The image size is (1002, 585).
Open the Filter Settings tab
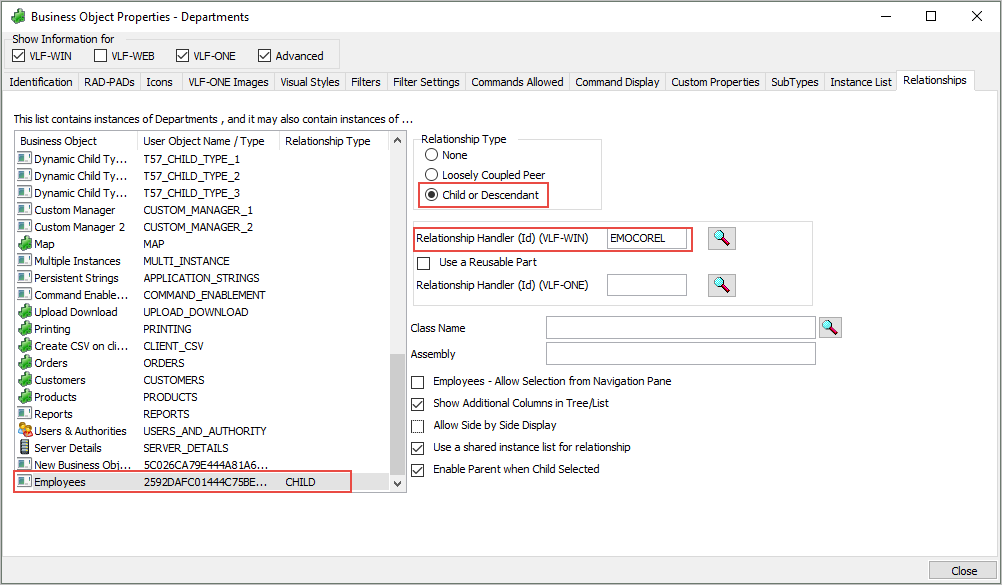tap(426, 82)
